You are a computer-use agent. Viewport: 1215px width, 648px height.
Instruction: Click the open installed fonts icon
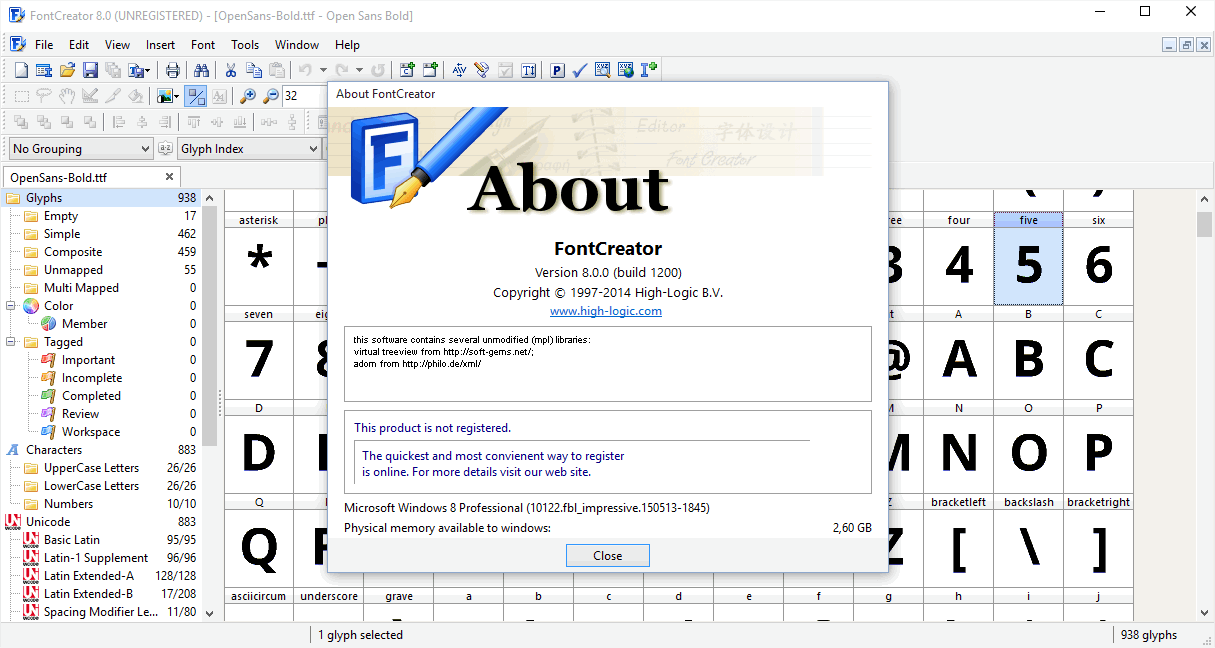coord(44,70)
